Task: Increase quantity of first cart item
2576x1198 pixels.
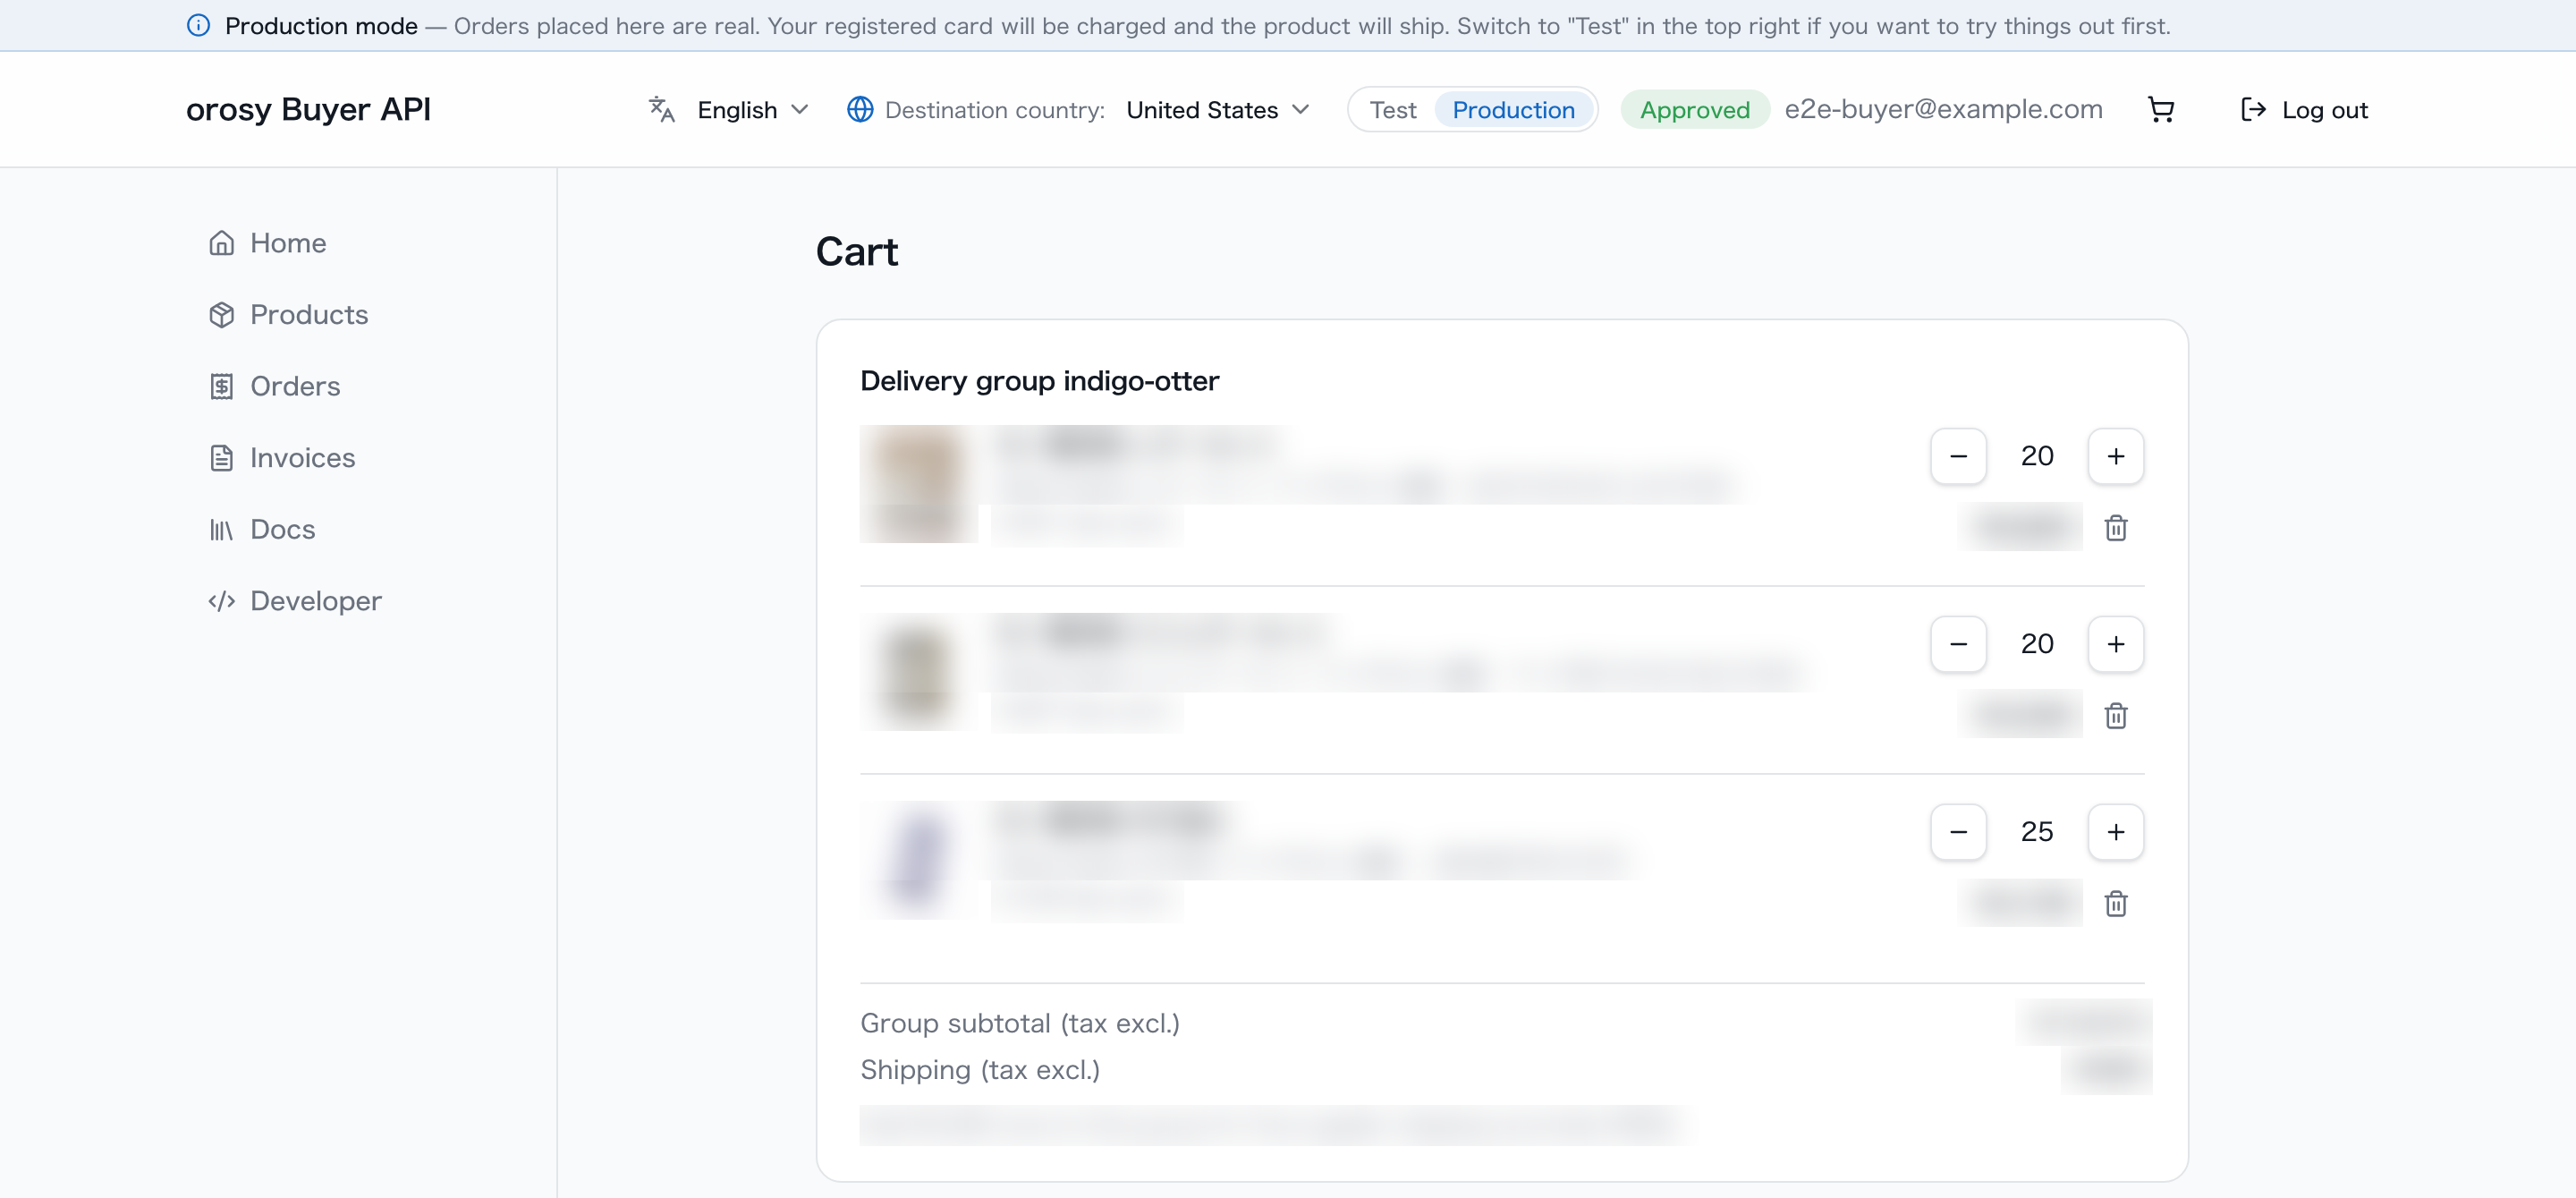Action: point(2115,456)
